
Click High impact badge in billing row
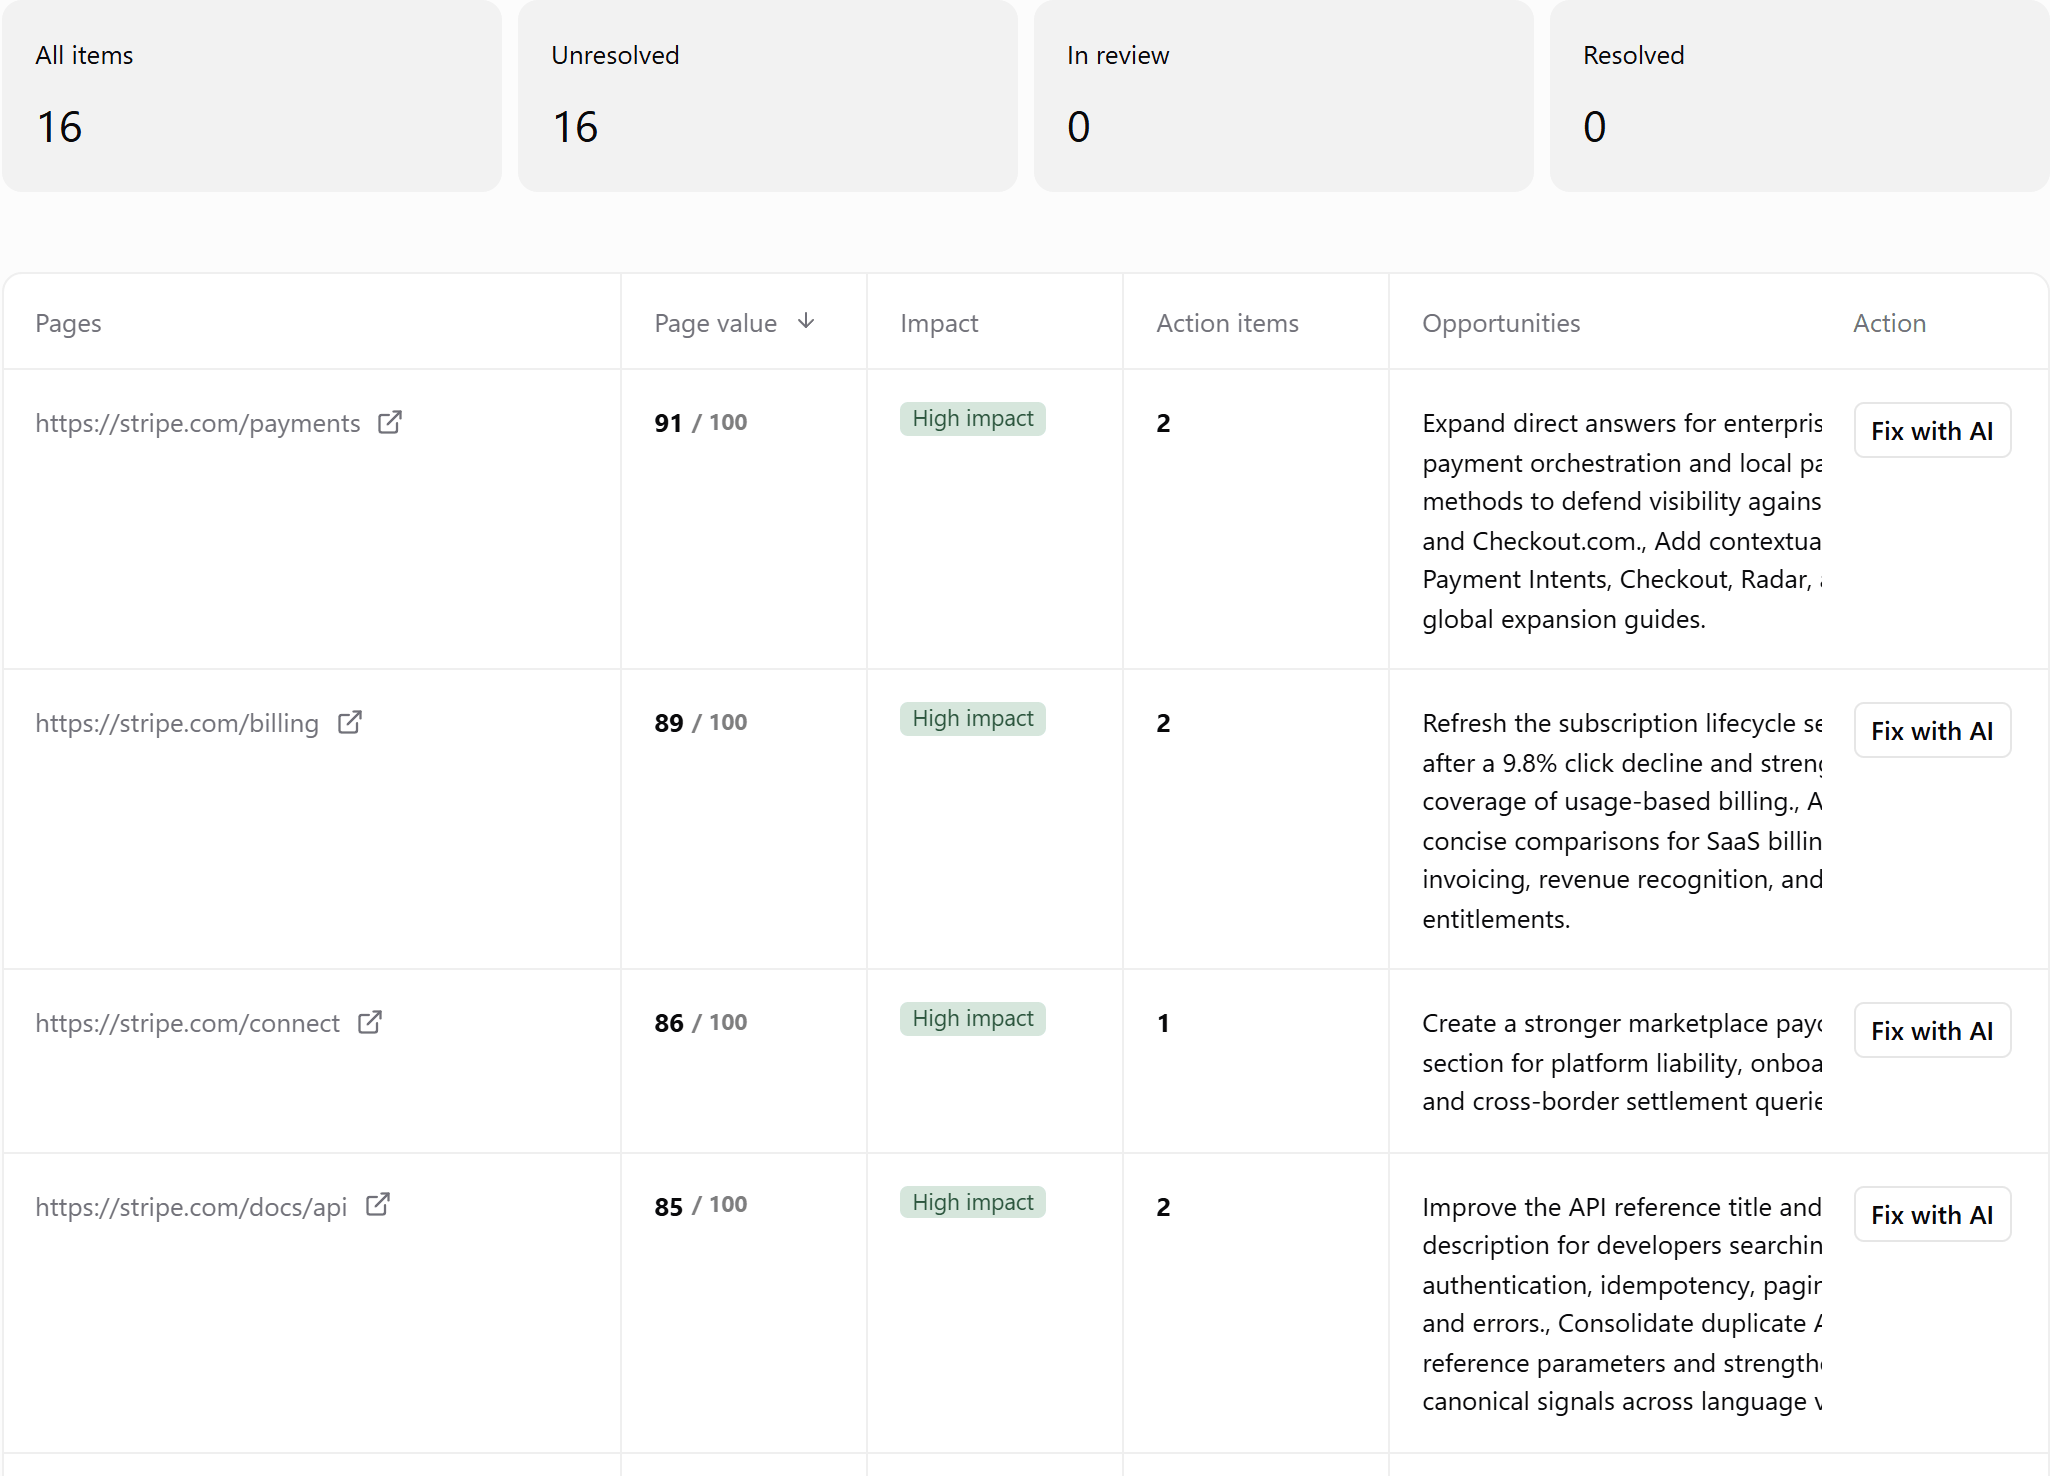tap(973, 719)
